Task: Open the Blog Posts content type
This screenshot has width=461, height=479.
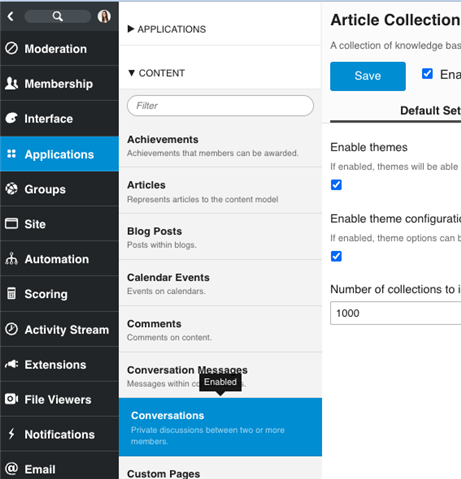Action: point(220,237)
